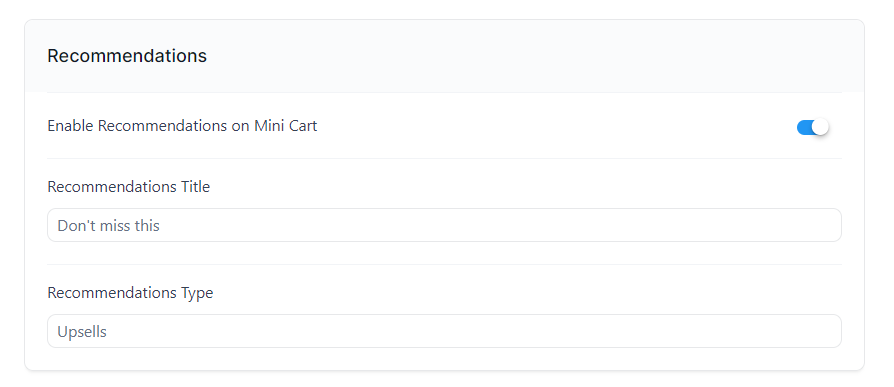Image resolution: width=894 pixels, height=387 pixels.
Task: Click inside the "Don't miss this" text box
Action: [x=444, y=225]
